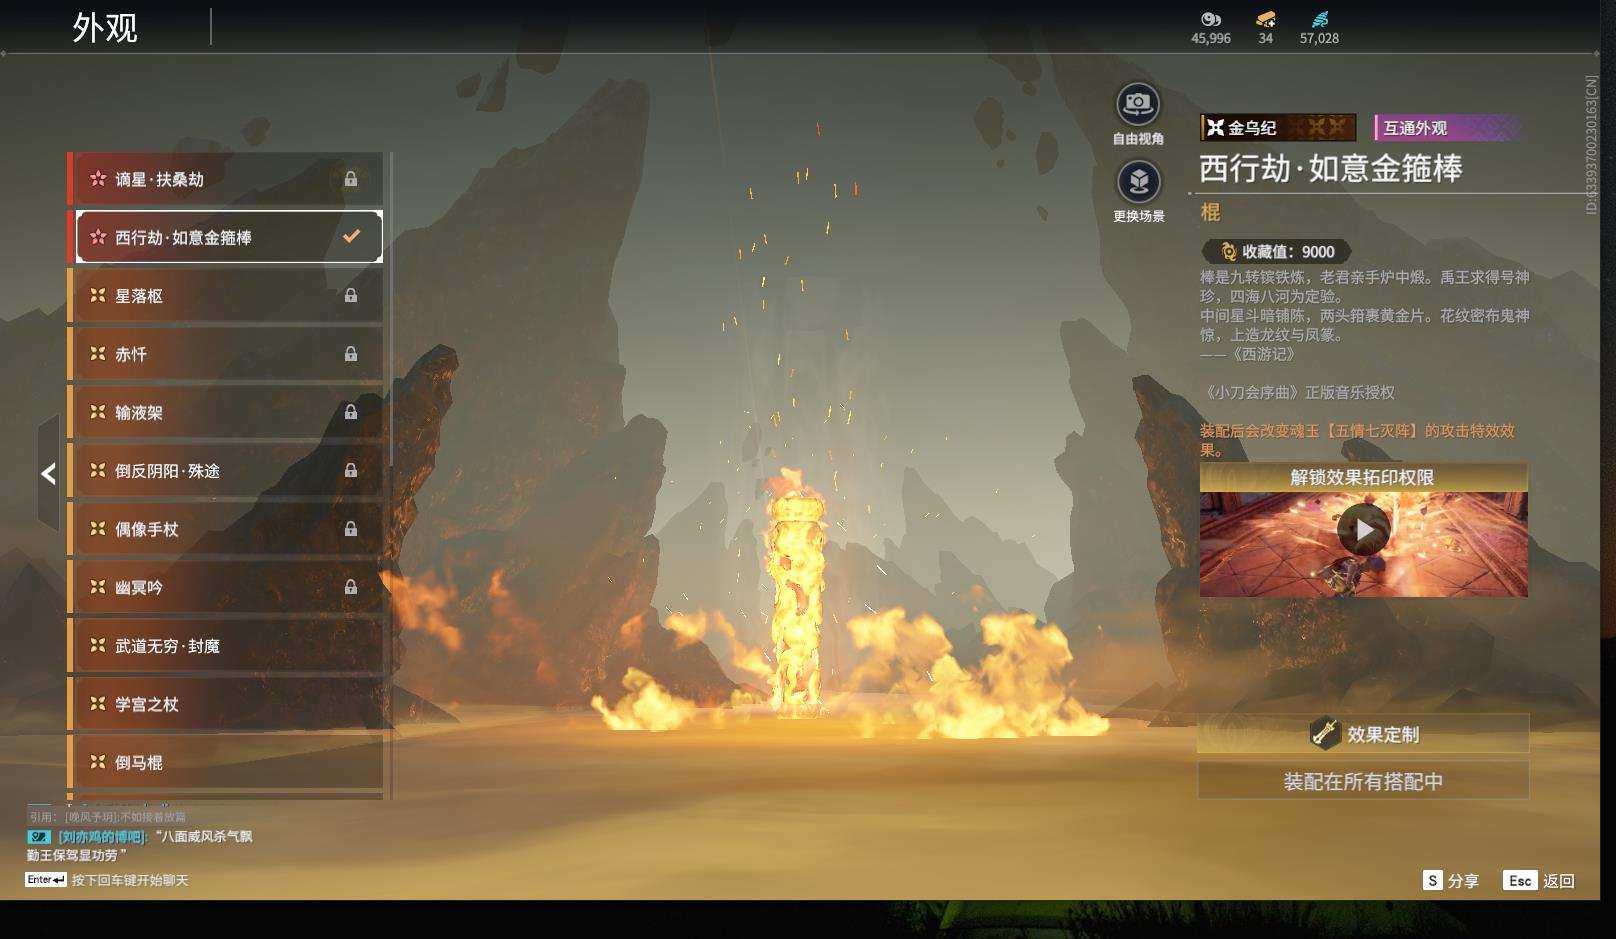Click the lock icon on 幽冥吟

point(351,587)
